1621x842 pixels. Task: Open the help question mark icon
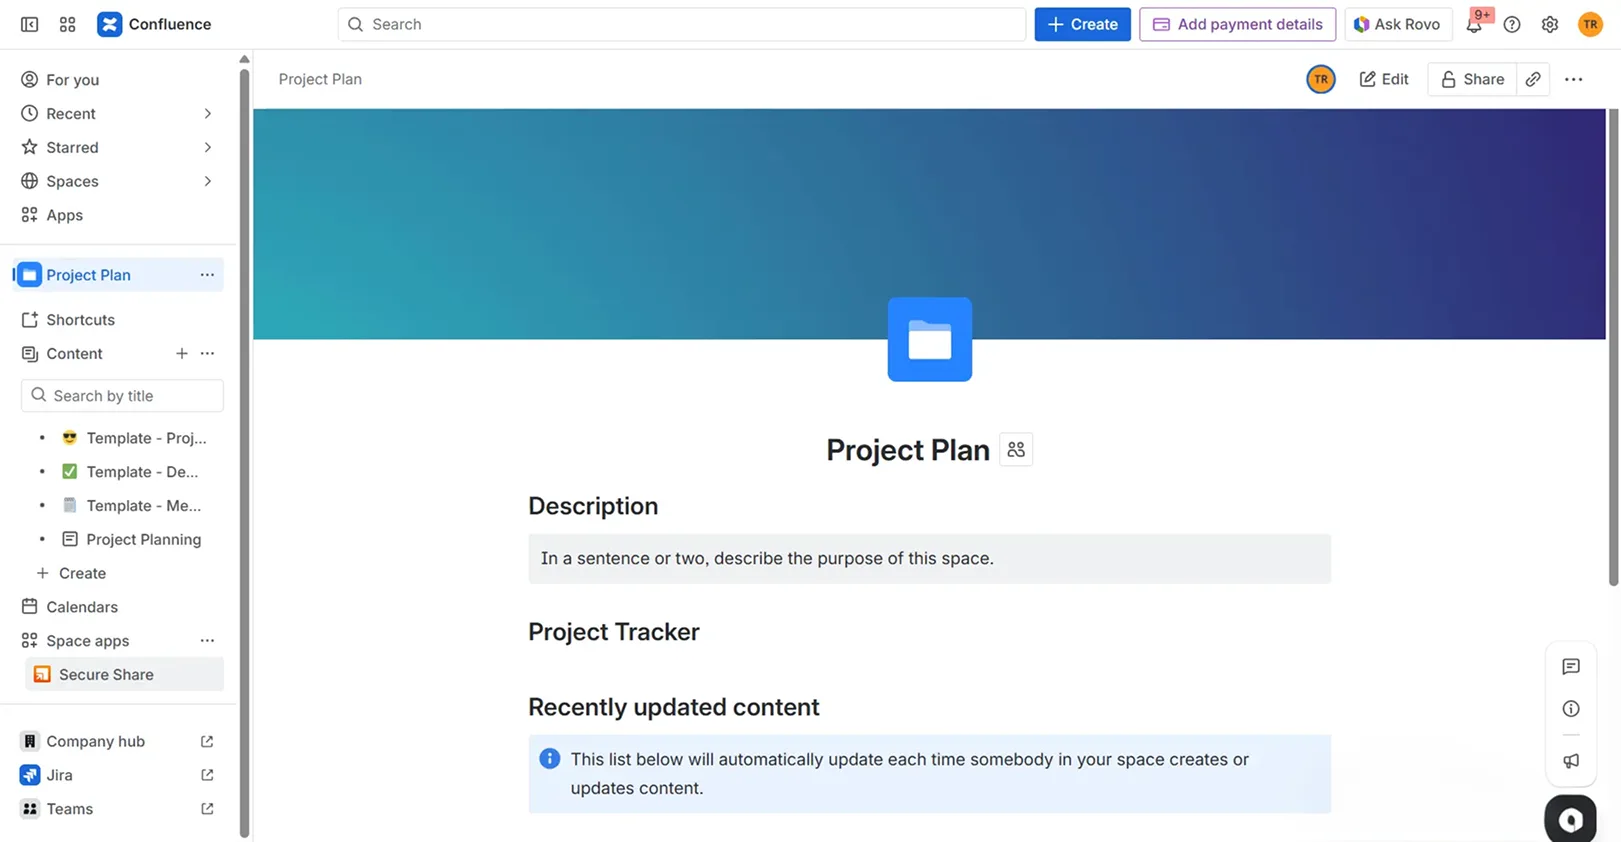(x=1512, y=24)
